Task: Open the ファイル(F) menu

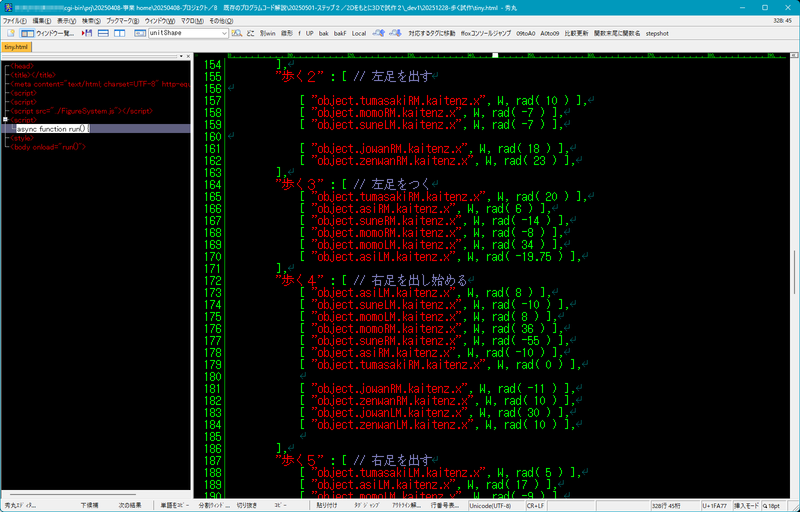Action: click(15, 20)
